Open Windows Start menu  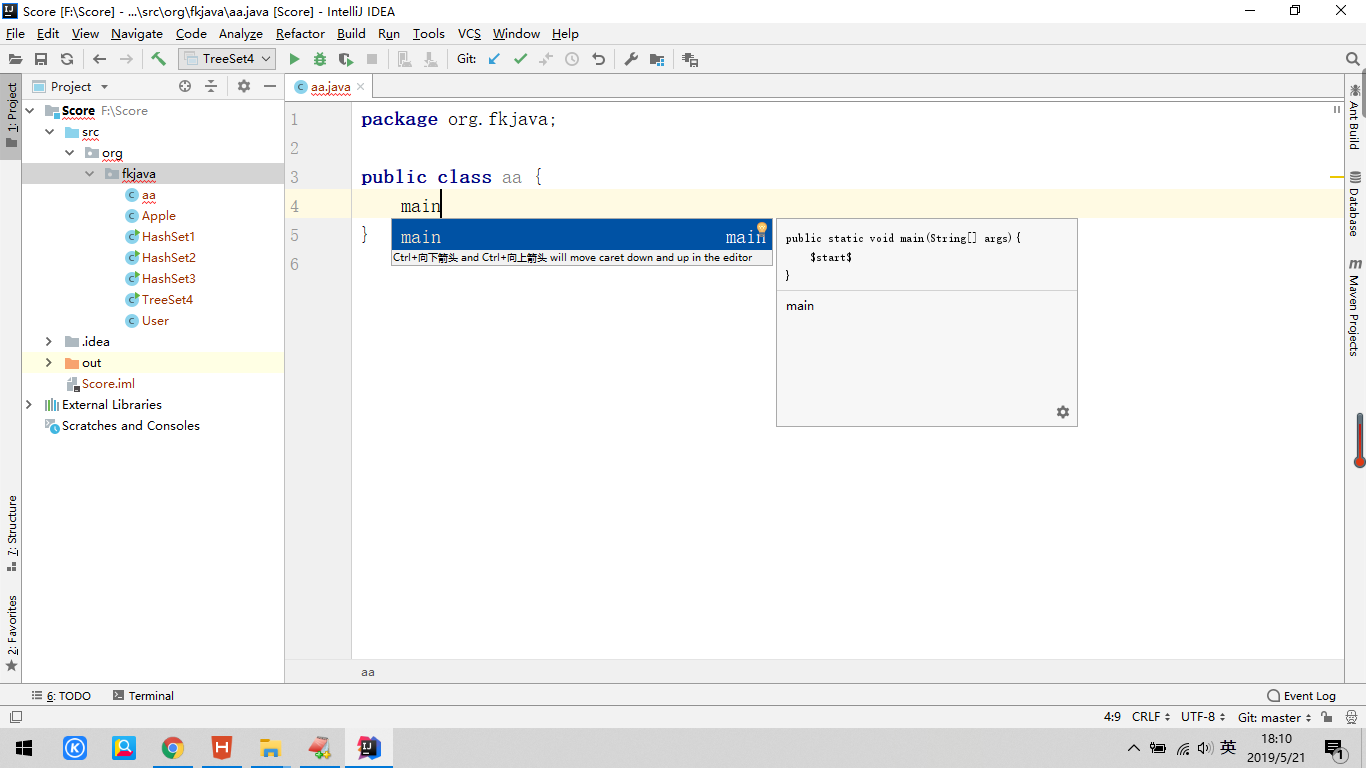point(24,747)
